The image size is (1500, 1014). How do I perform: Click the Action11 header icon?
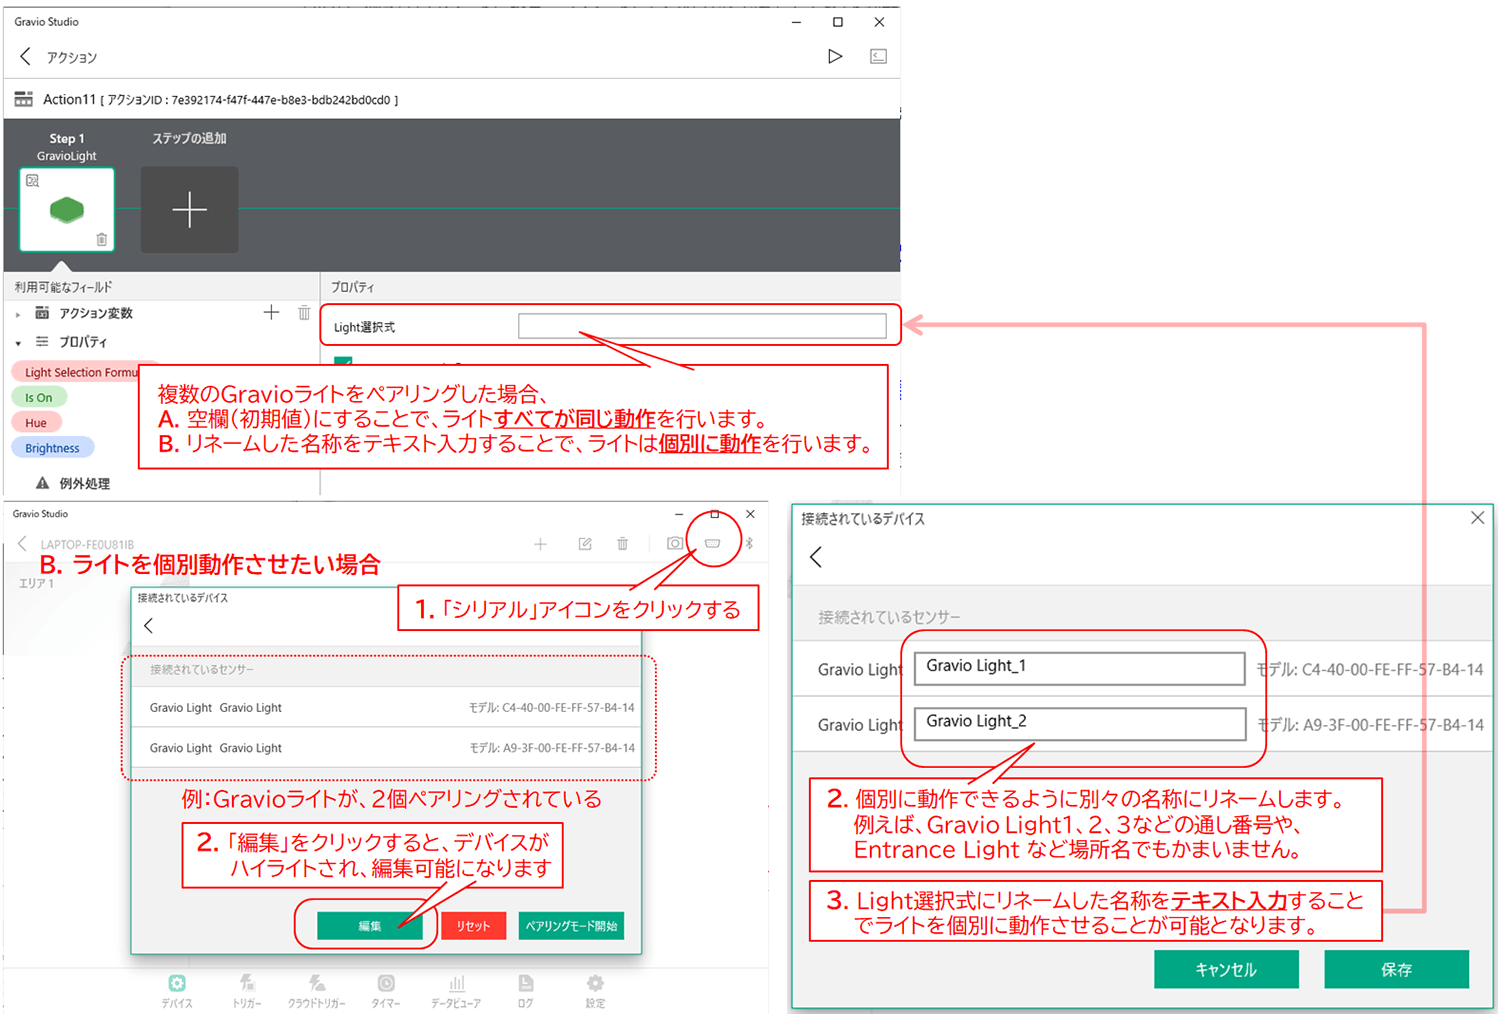tap(23, 99)
